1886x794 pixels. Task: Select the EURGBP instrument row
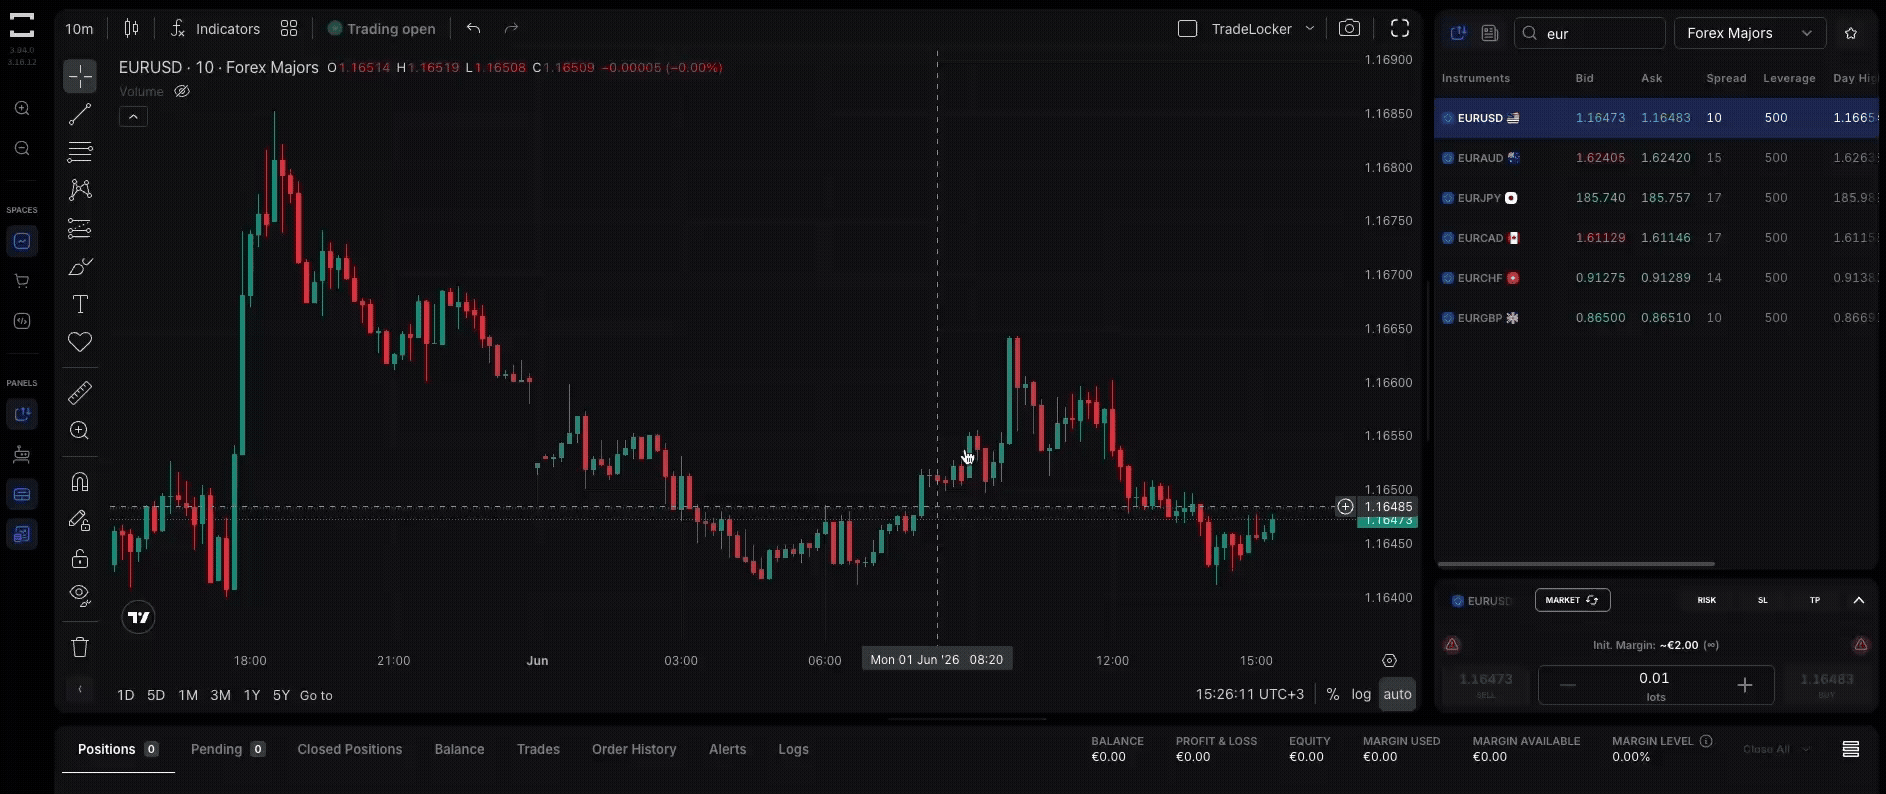[1656, 318]
